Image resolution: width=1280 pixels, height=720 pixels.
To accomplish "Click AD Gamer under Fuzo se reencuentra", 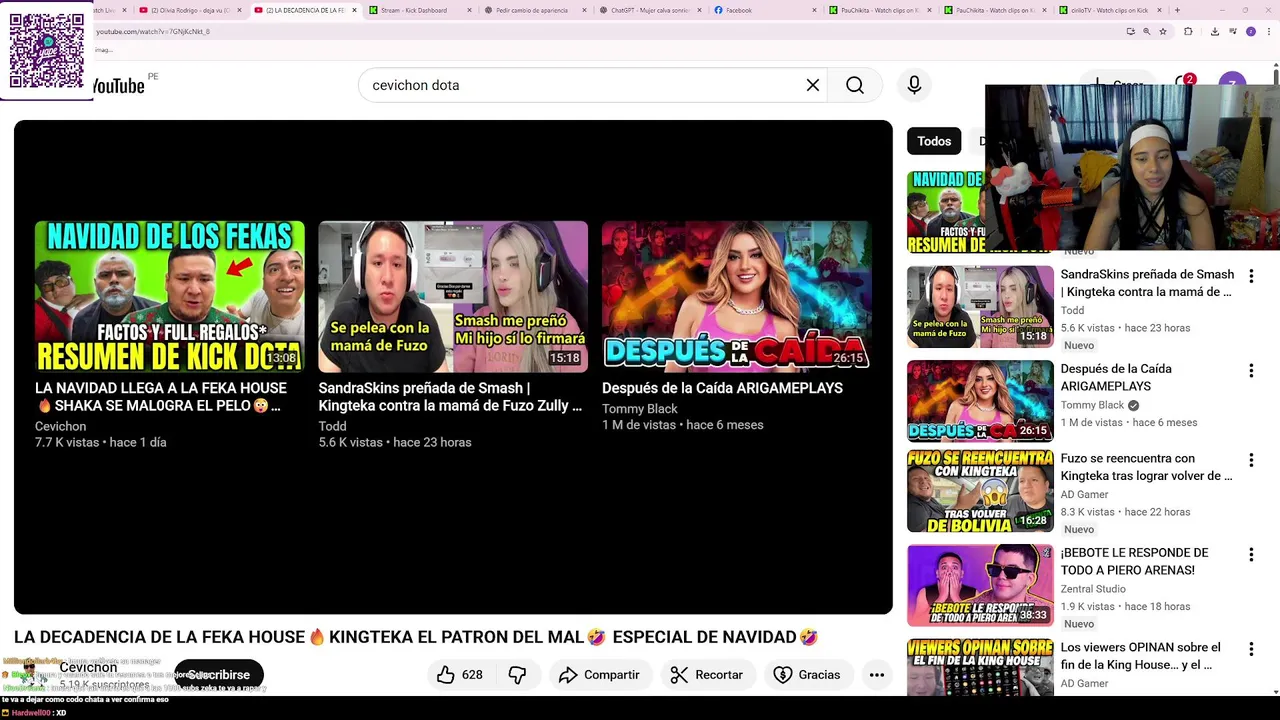I will 1084,494.
